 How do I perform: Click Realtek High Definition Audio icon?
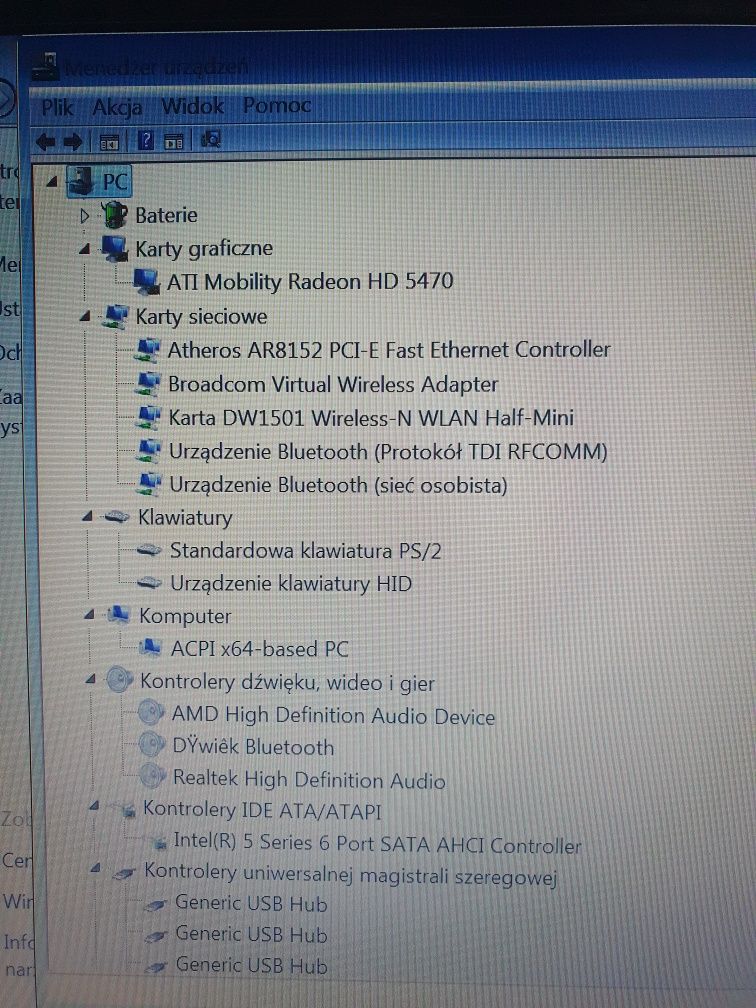(x=153, y=775)
